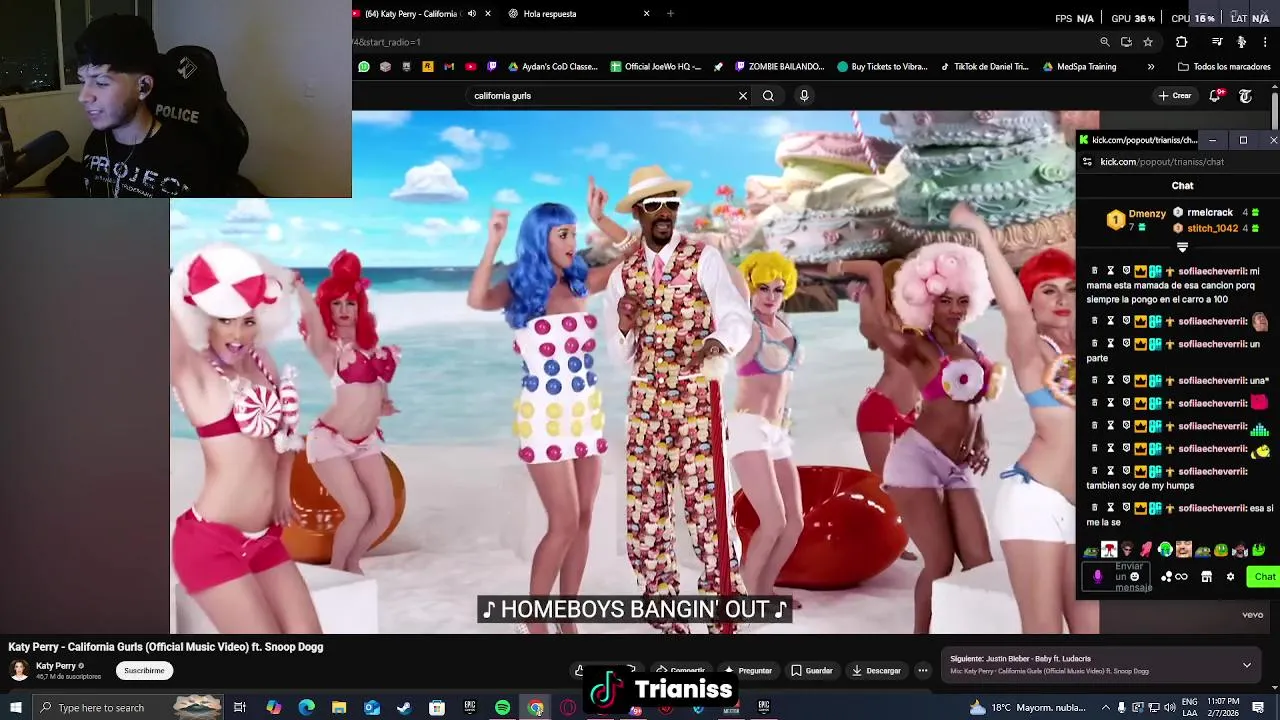Open the YouTube bookmark icon
Viewport: 1280px width, 720px height.
pyautogui.click(x=470, y=67)
